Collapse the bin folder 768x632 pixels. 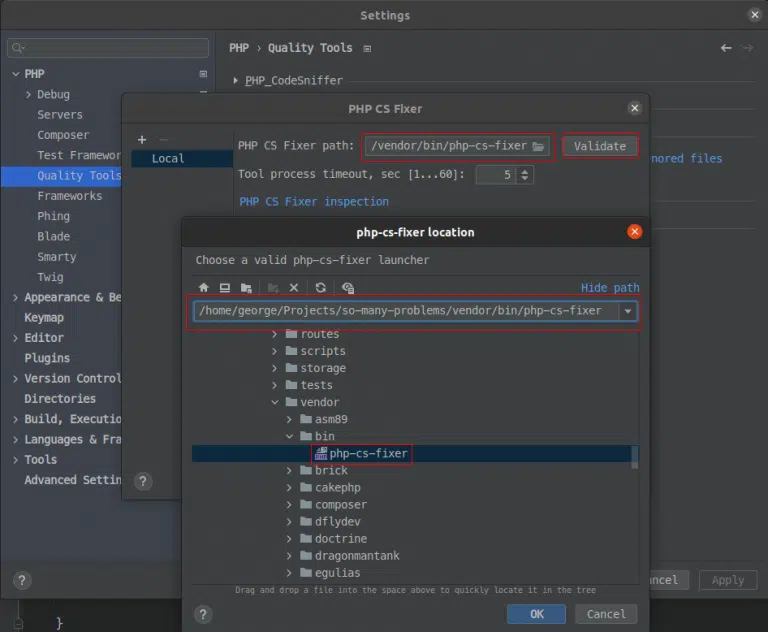coord(289,436)
